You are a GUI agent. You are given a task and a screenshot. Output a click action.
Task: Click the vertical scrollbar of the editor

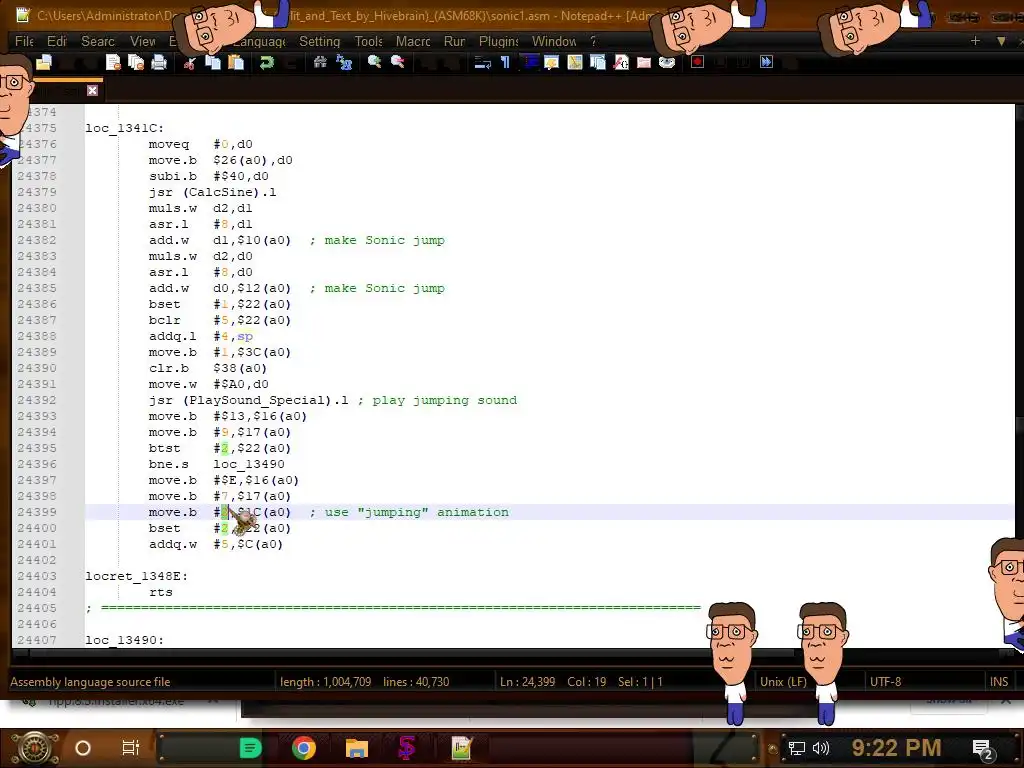[1019, 376]
